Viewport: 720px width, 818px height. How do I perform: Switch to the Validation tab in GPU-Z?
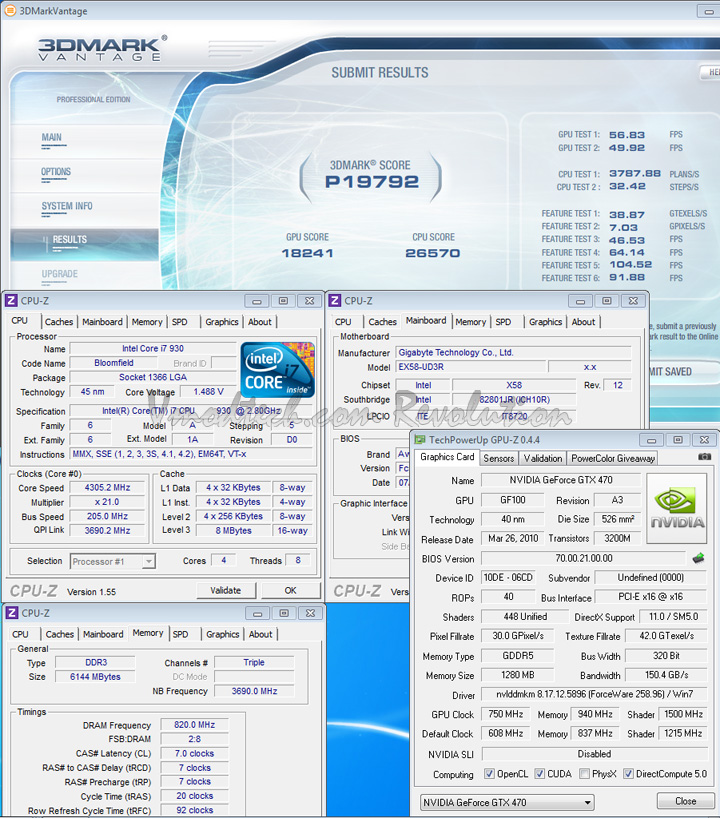(x=543, y=459)
